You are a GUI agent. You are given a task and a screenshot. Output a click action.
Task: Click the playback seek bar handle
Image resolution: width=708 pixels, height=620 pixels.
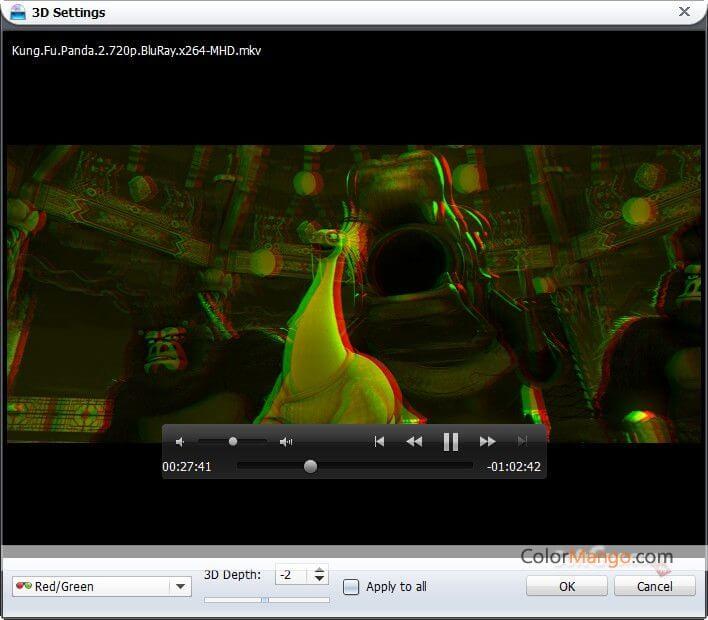pos(310,466)
